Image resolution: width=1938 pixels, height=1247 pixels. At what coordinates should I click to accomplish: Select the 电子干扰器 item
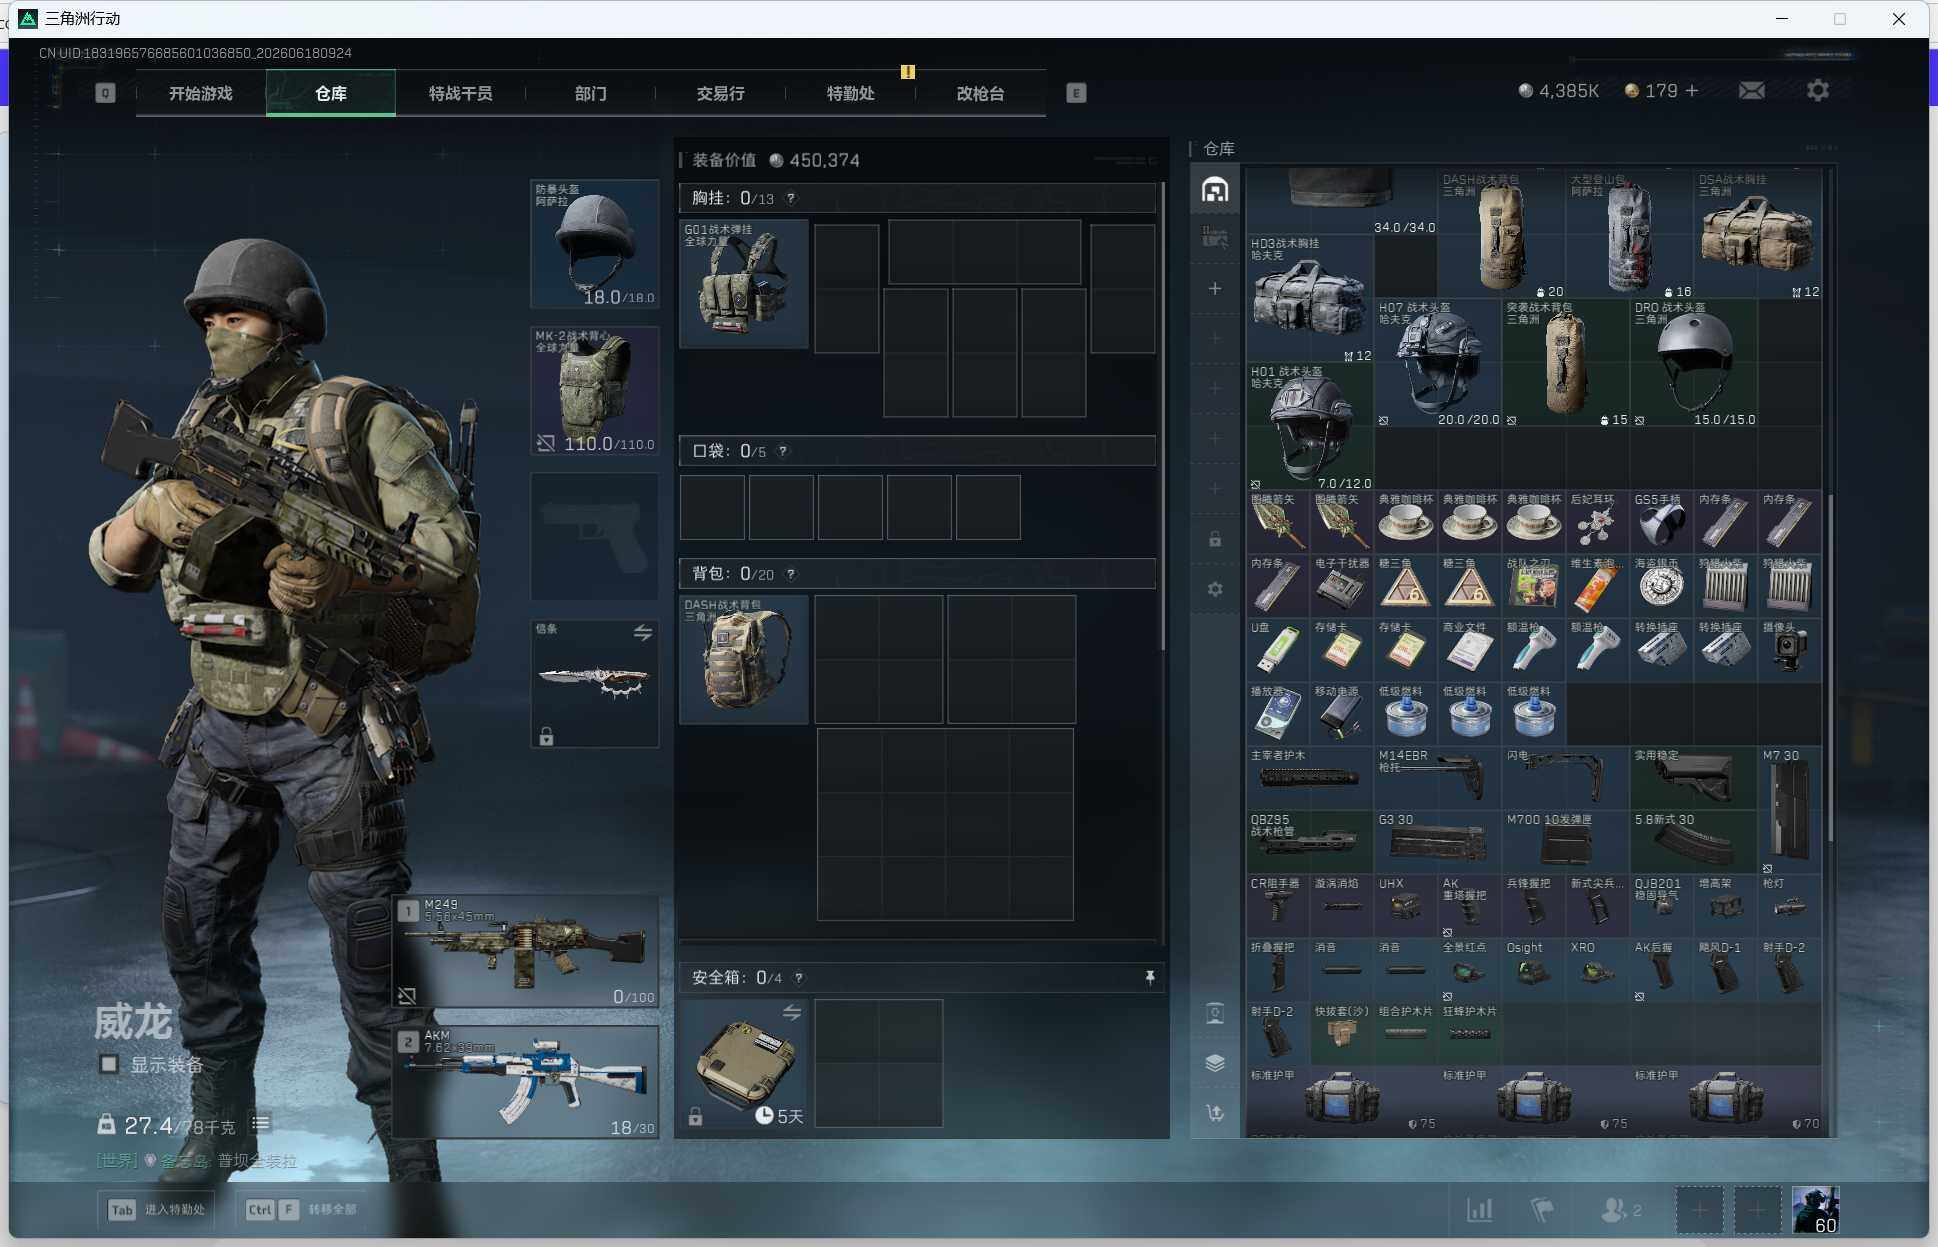1341,587
